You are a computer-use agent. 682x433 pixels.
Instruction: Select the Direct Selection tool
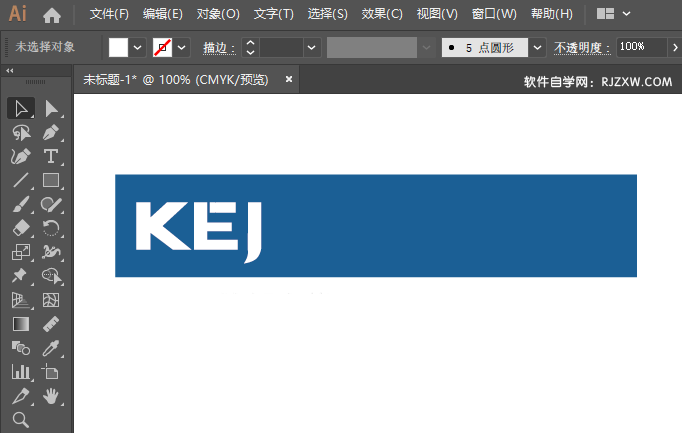coord(51,109)
